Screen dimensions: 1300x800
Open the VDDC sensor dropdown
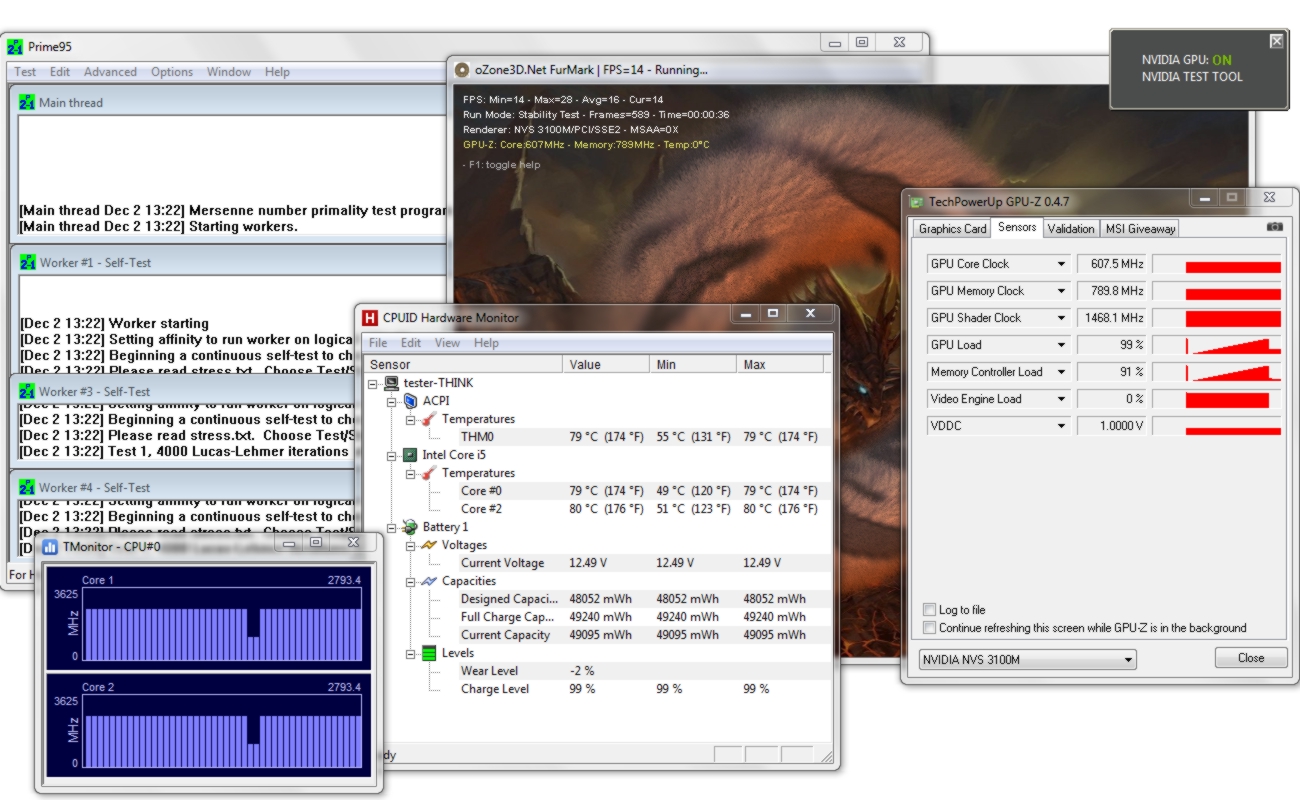point(1062,426)
